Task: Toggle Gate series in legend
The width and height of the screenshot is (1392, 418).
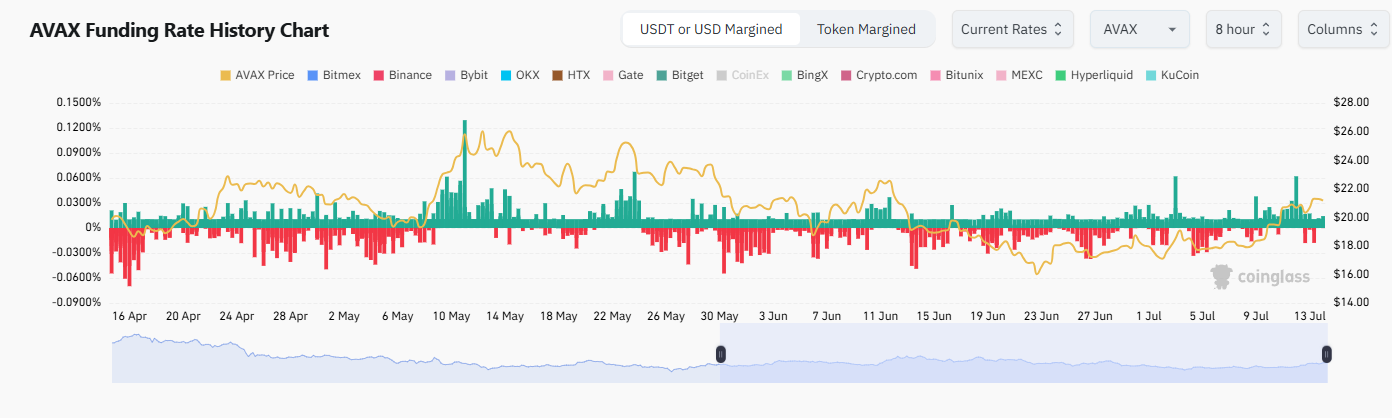Action: click(622, 75)
